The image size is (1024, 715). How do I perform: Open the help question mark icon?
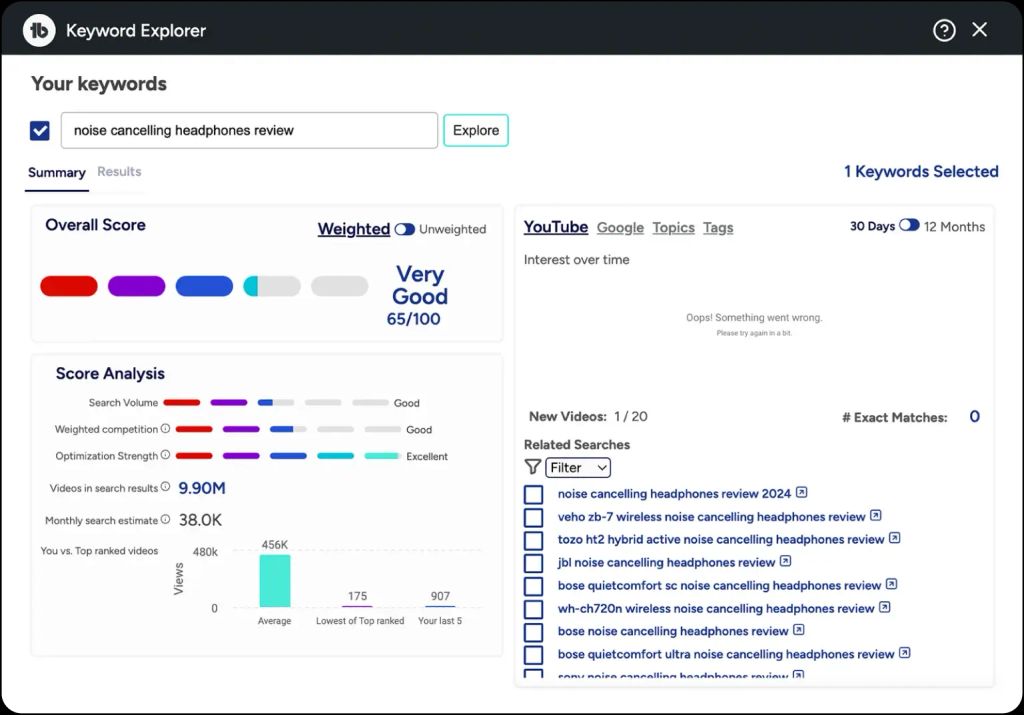944,30
